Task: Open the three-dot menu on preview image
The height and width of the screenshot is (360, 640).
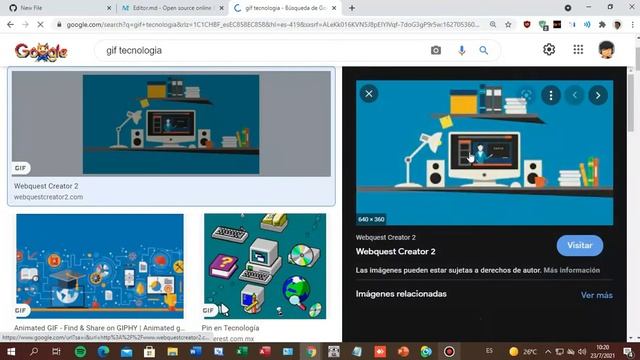Action: (551, 96)
